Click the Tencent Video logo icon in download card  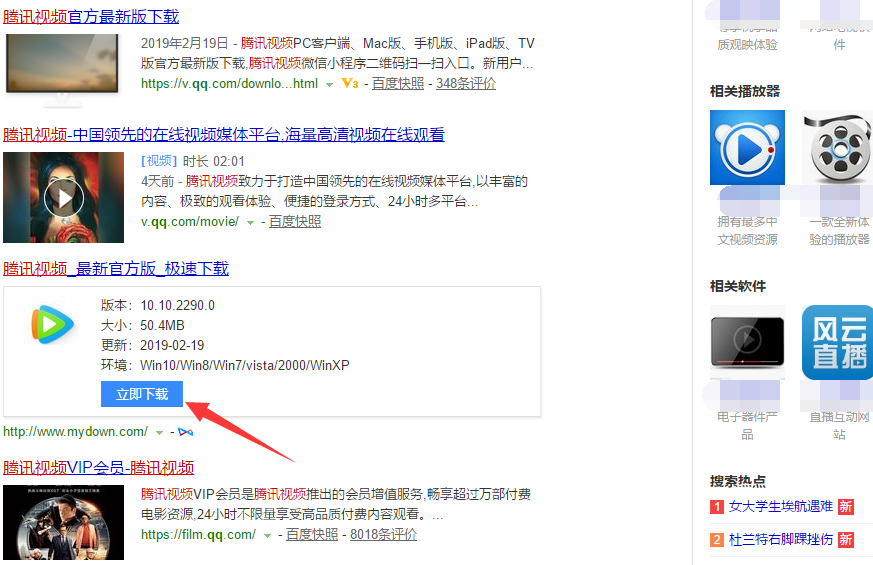[x=52, y=323]
